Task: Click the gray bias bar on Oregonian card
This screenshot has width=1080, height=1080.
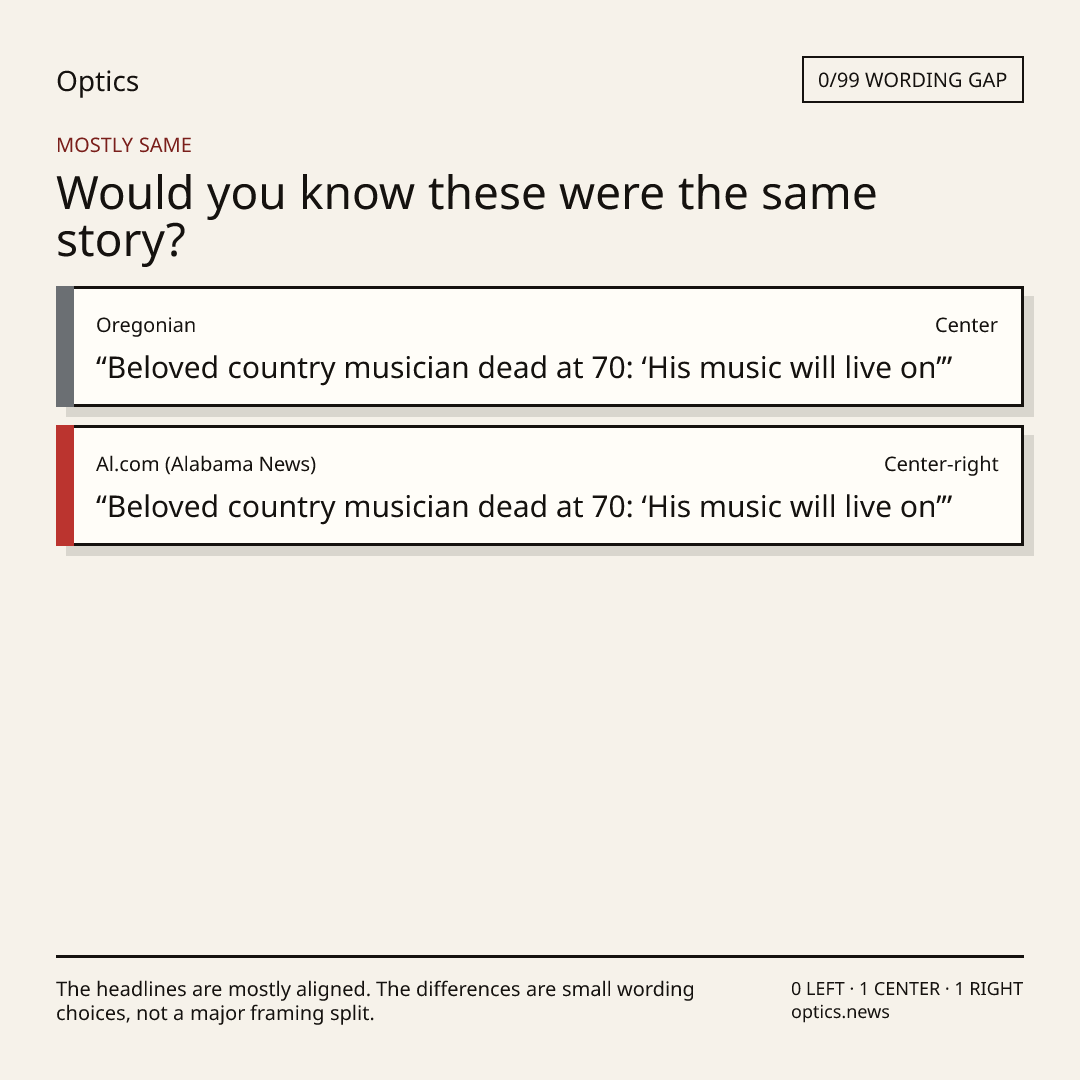Action: pos(65,346)
